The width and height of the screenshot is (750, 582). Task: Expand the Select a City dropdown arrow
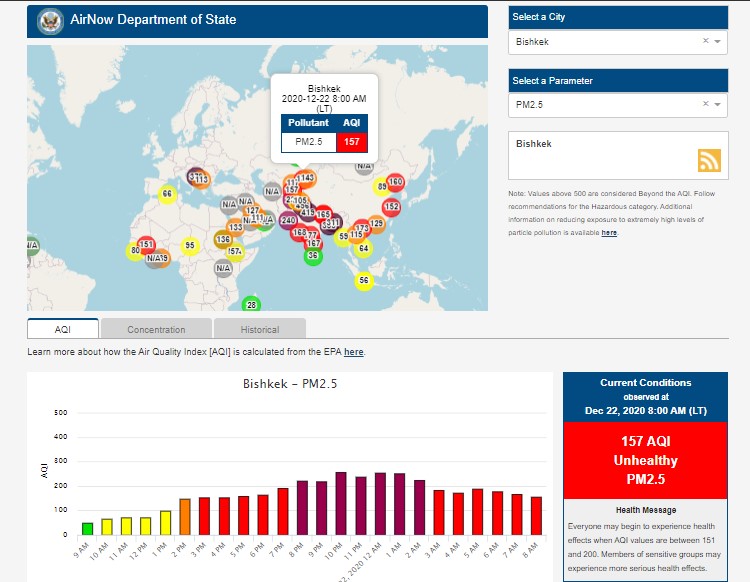pyautogui.click(x=718, y=42)
